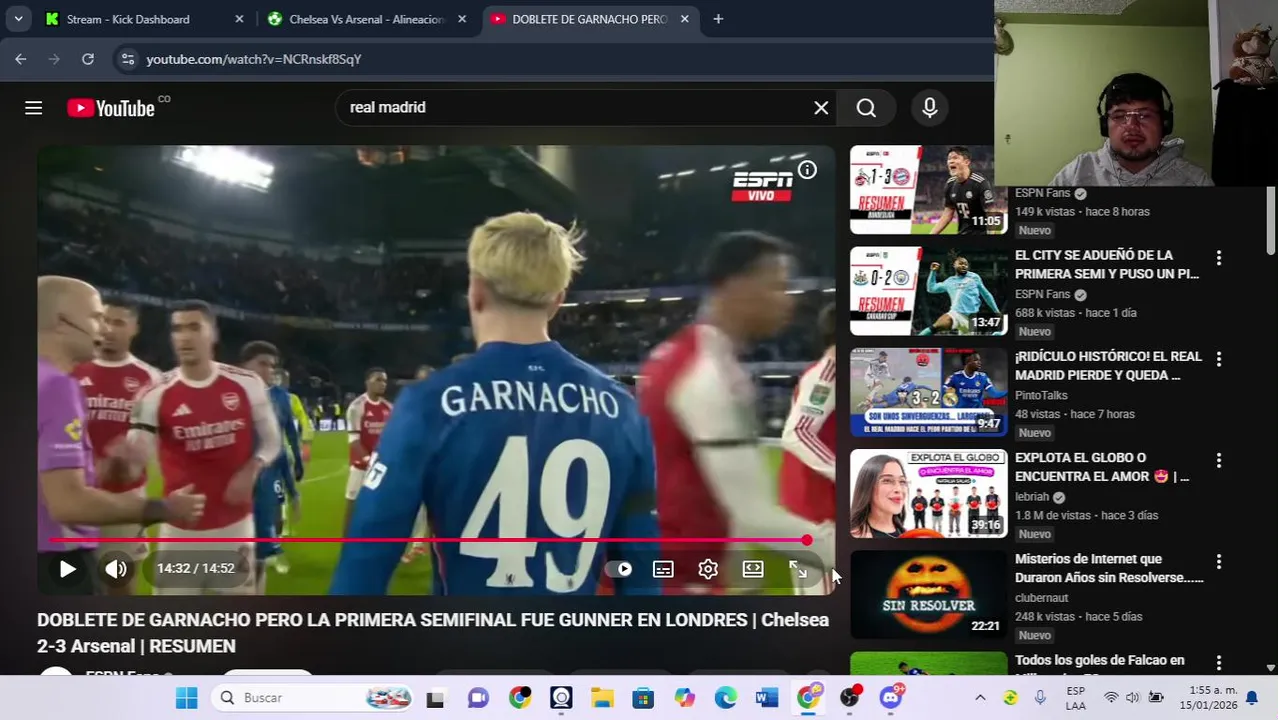Open File Explorer from taskbar
This screenshot has width=1278, height=720.
click(x=602, y=698)
